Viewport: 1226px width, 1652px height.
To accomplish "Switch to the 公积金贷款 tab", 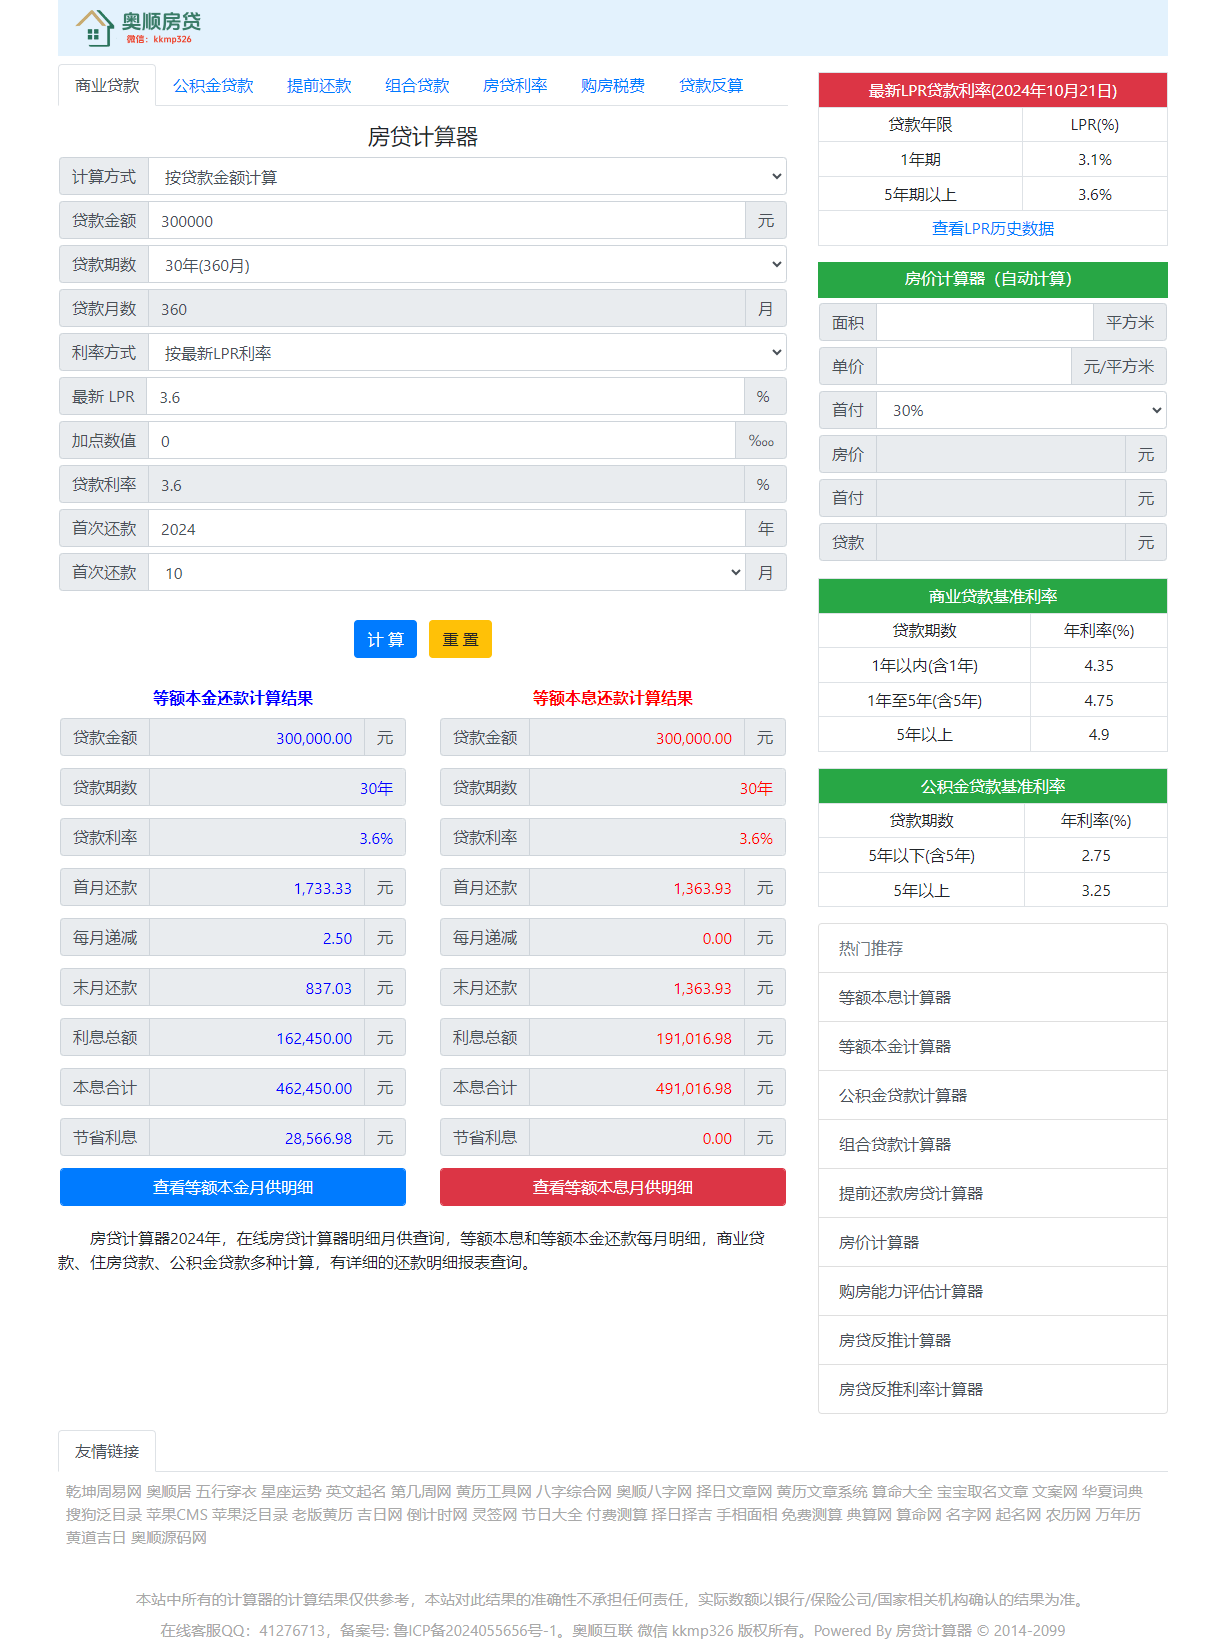I will [x=213, y=86].
